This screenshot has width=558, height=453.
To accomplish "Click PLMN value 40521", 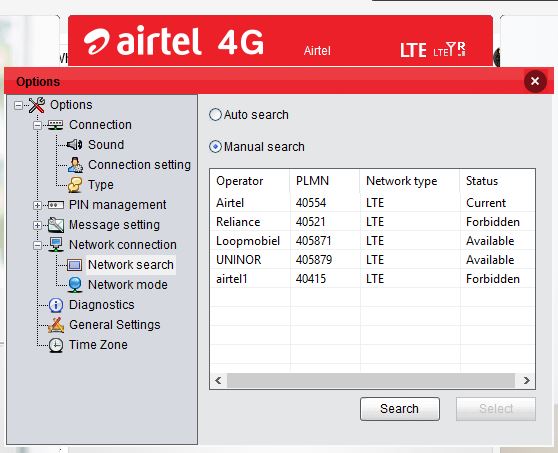I will click(x=310, y=222).
